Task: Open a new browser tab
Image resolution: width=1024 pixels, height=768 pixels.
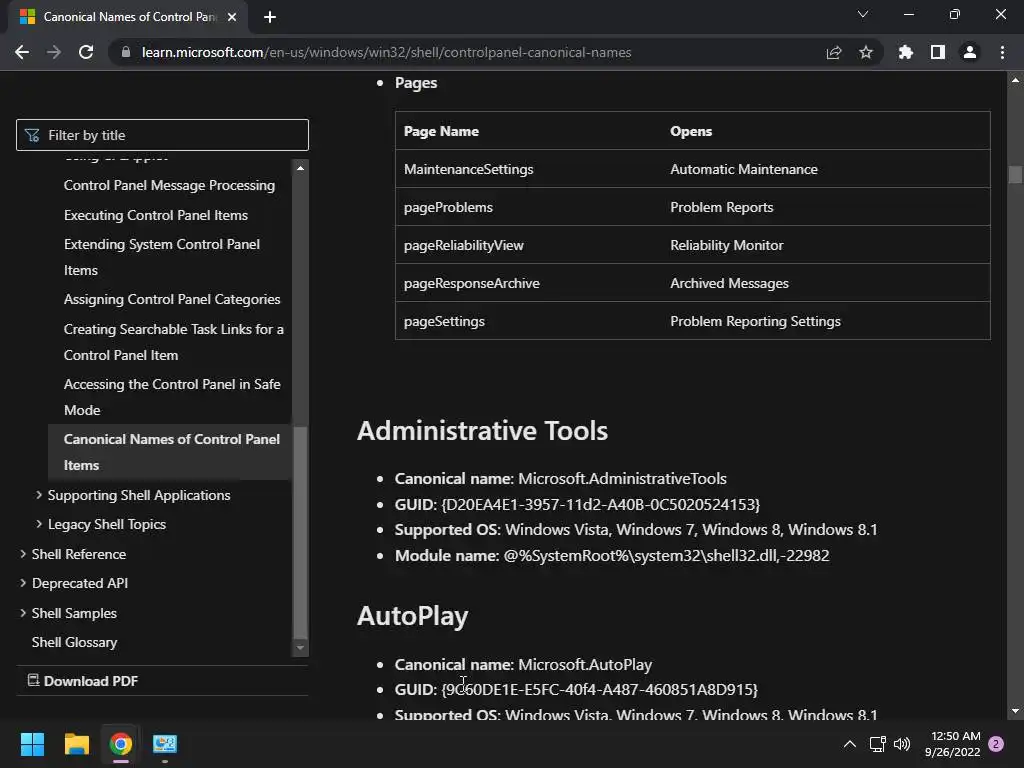Action: (270, 17)
